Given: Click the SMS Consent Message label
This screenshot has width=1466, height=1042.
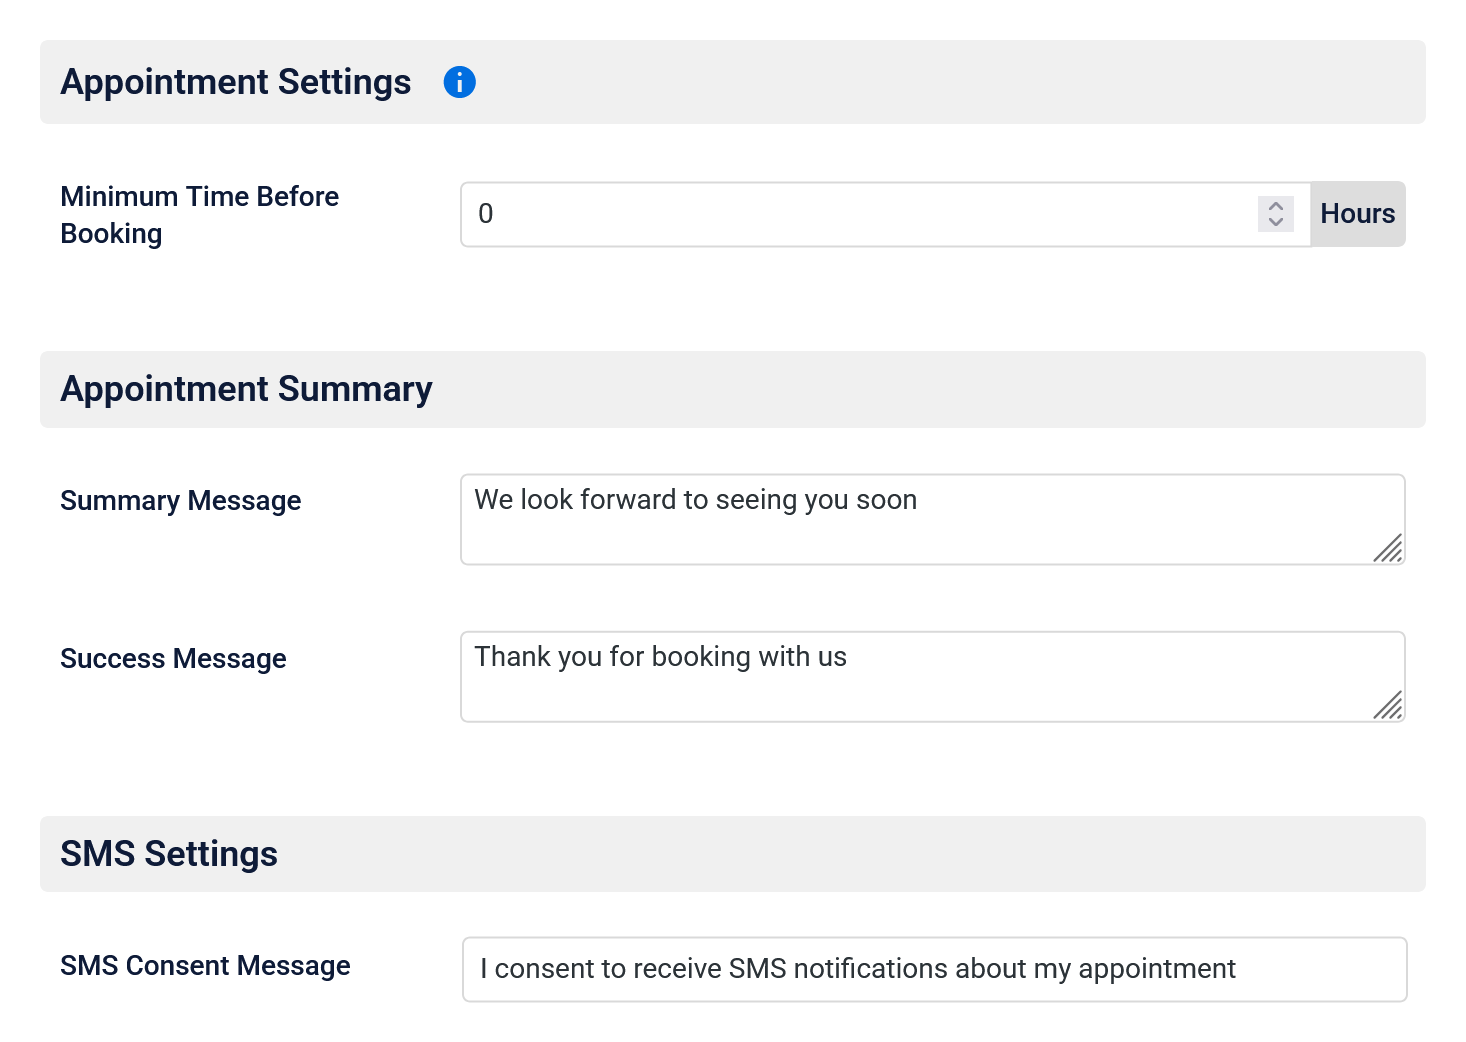Looking at the screenshot, I should tap(205, 965).
